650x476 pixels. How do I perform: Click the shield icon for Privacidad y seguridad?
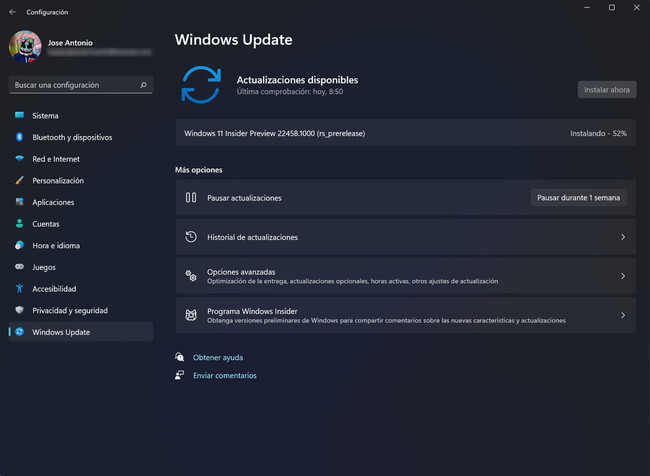point(19,310)
